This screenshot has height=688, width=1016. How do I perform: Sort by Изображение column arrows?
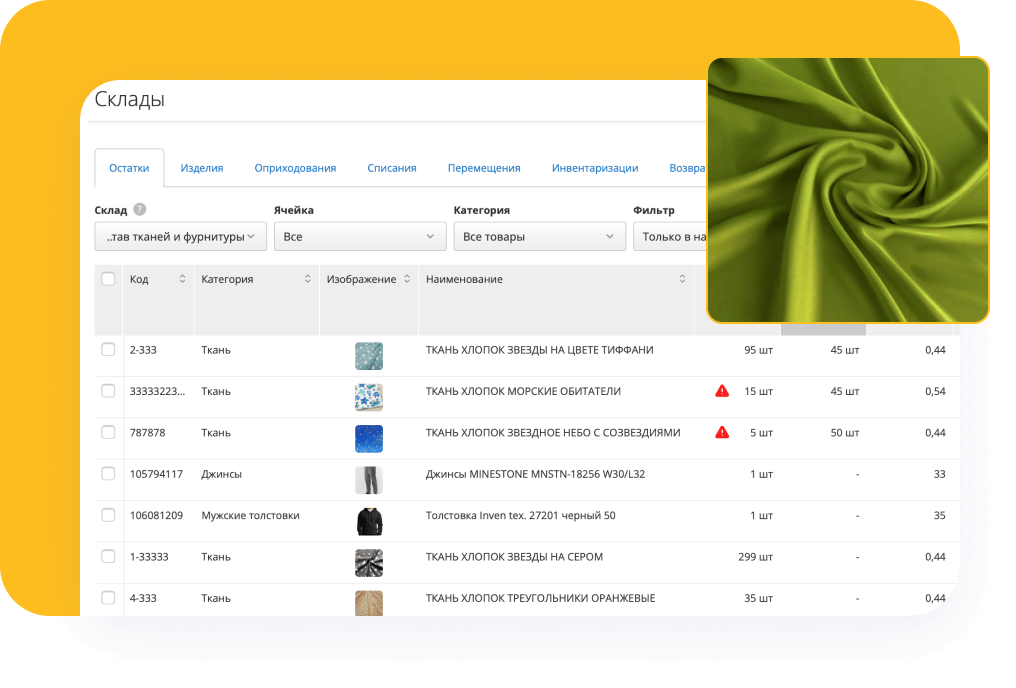(x=407, y=279)
